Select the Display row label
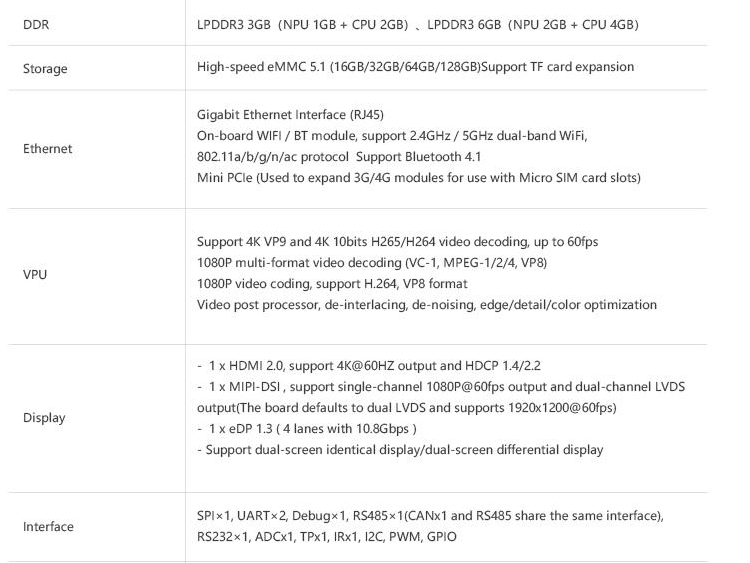The height and width of the screenshot is (563, 750). 44,418
